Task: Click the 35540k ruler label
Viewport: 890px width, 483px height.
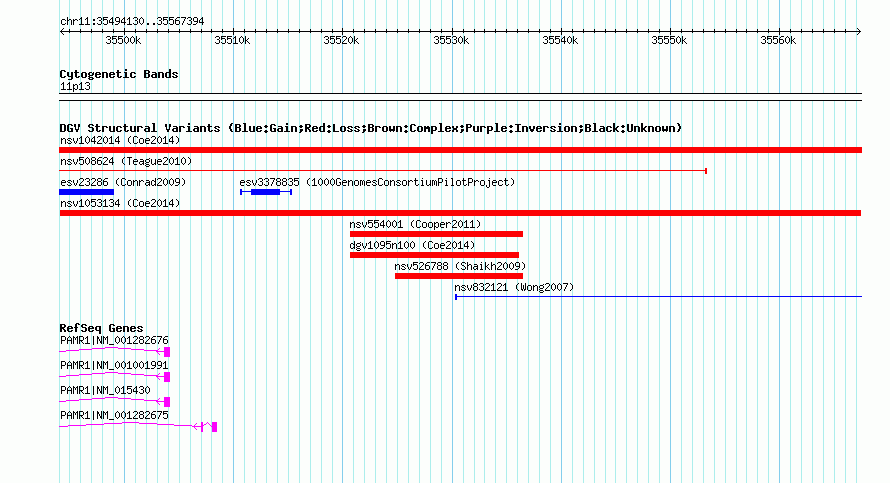Action: pyautogui.click(x=560, y=41)
